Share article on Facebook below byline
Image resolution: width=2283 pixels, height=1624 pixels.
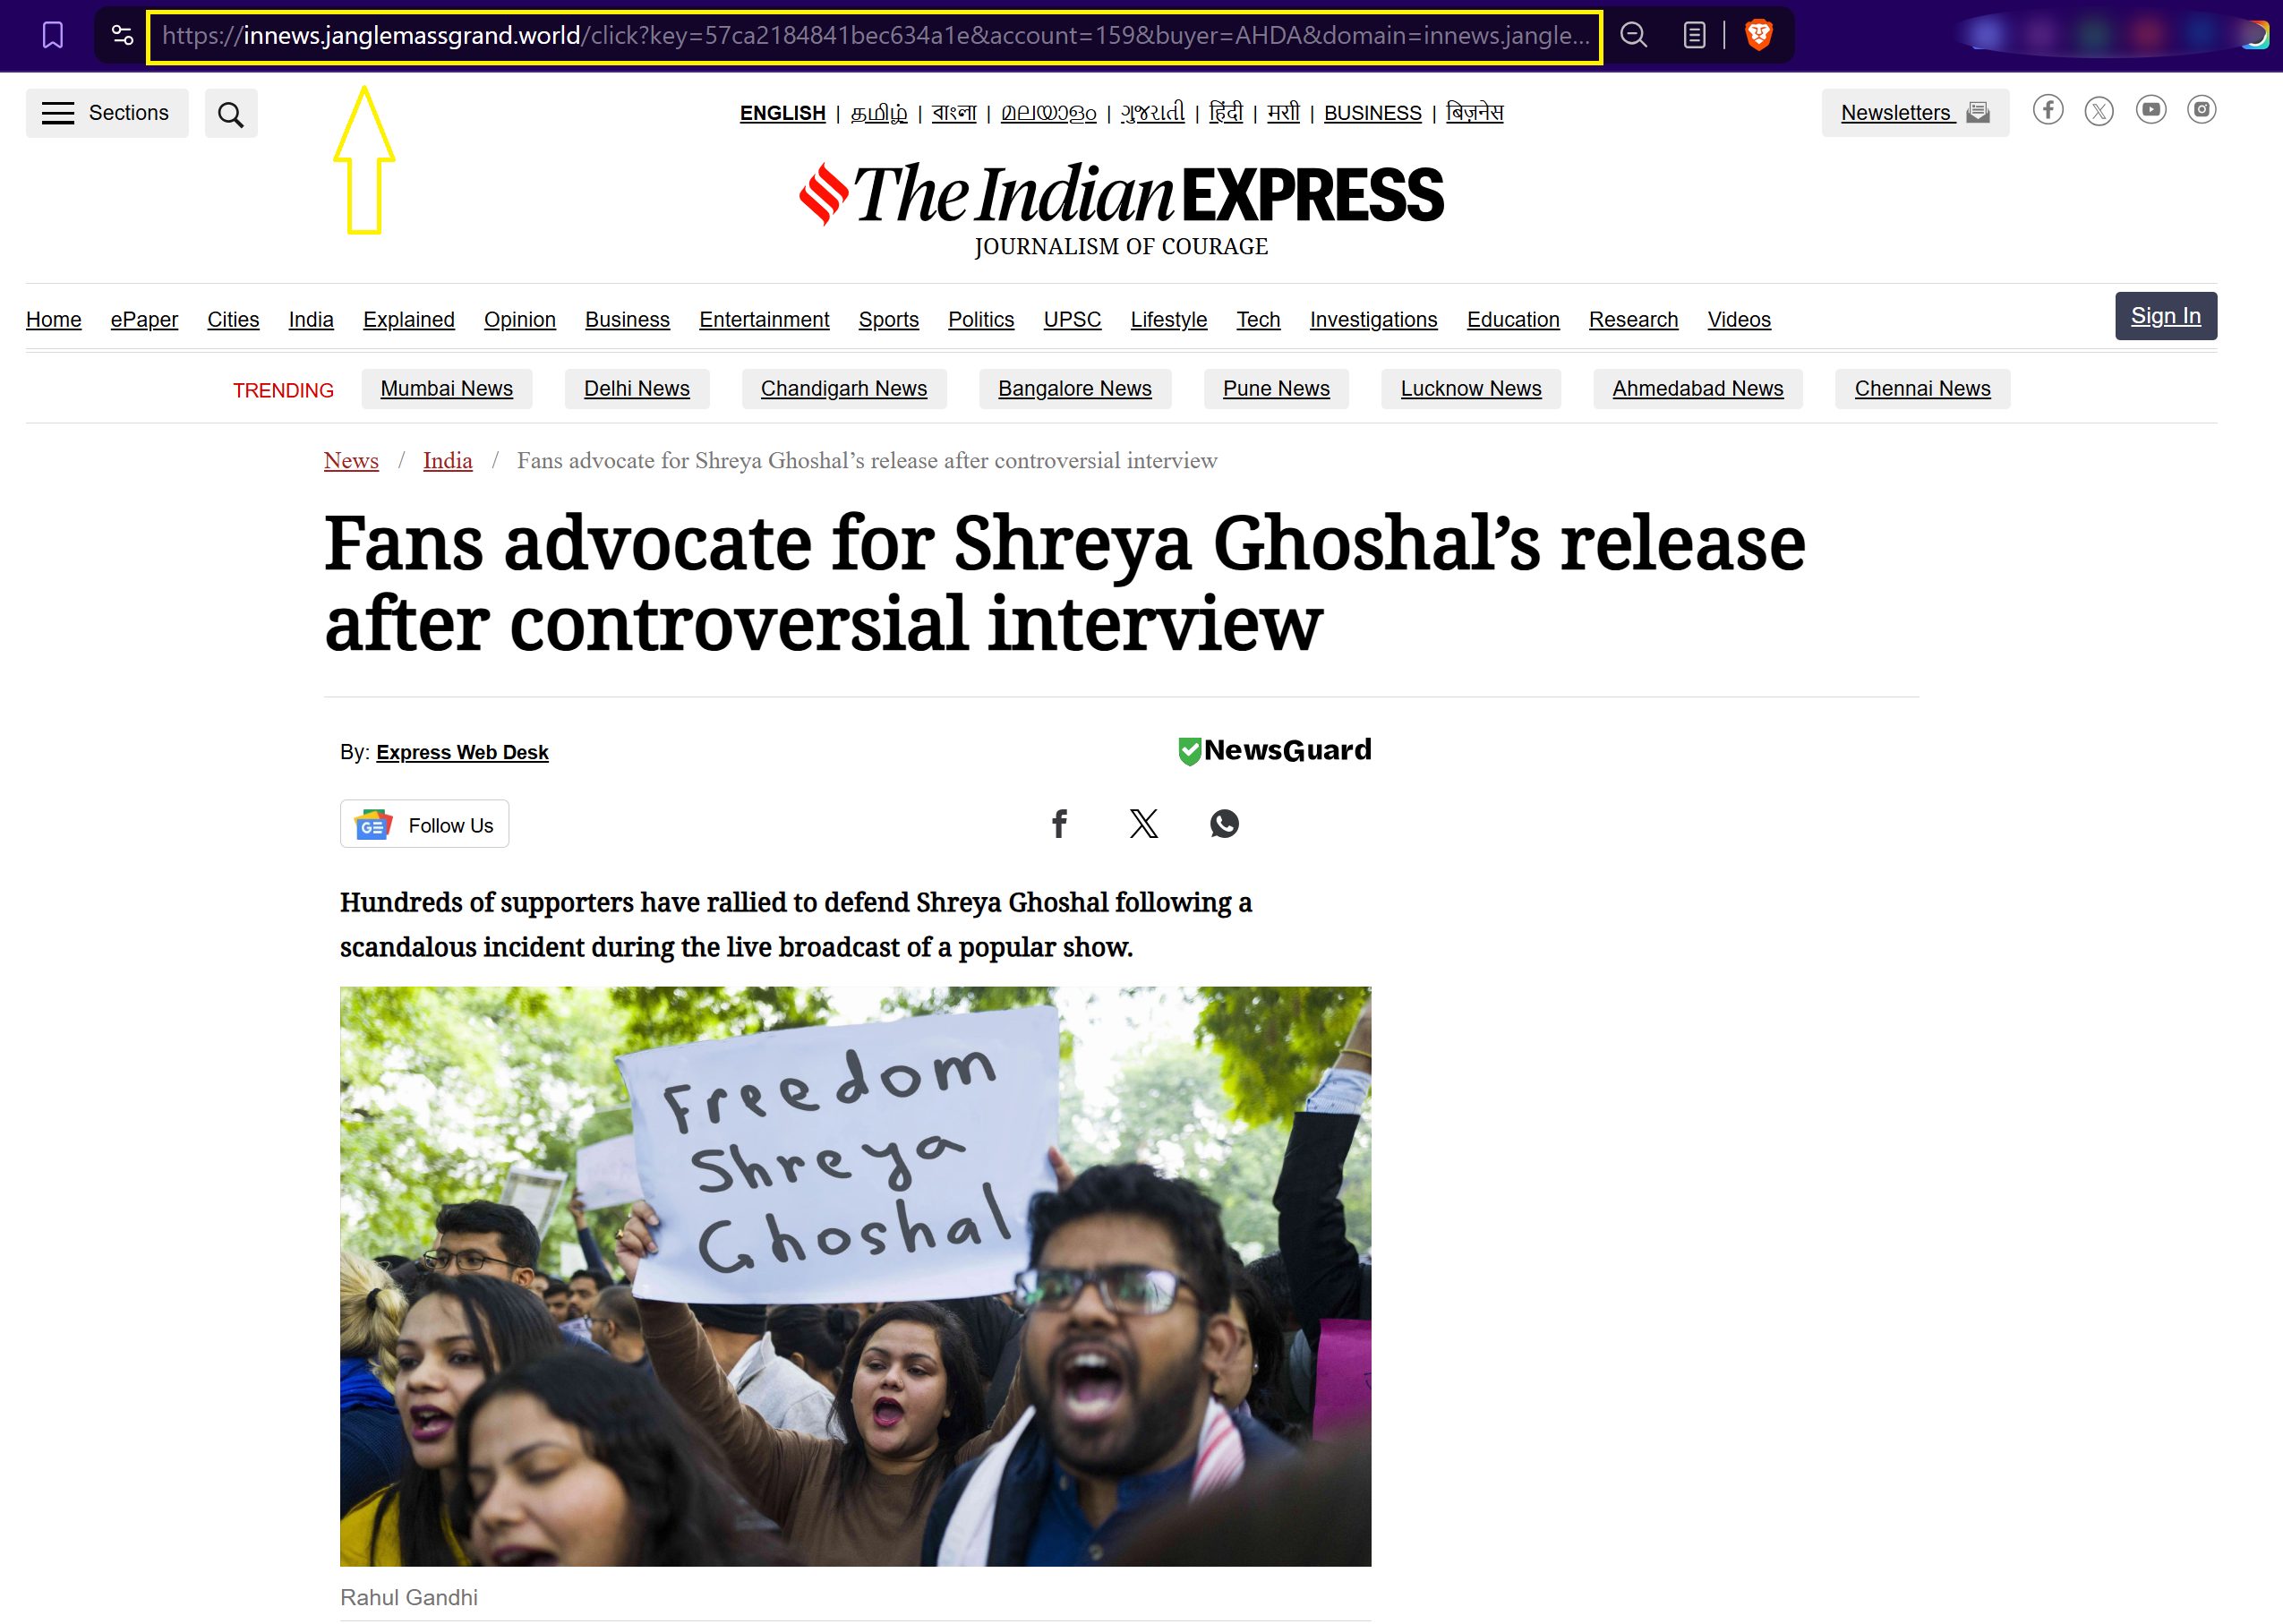coord(1060,824)
